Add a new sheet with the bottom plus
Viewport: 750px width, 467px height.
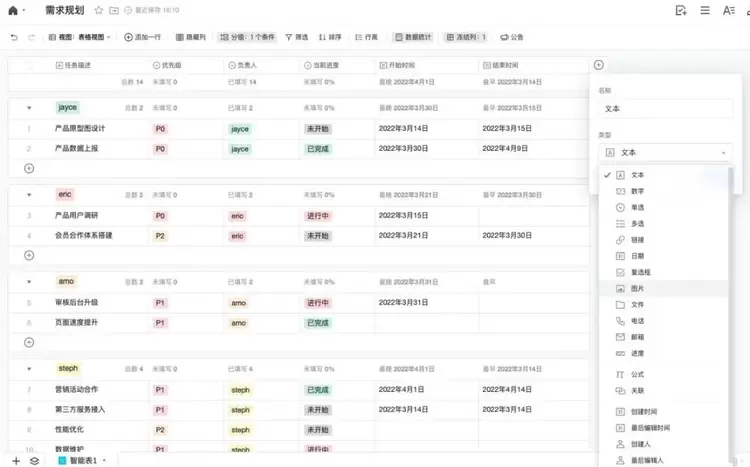16,461
